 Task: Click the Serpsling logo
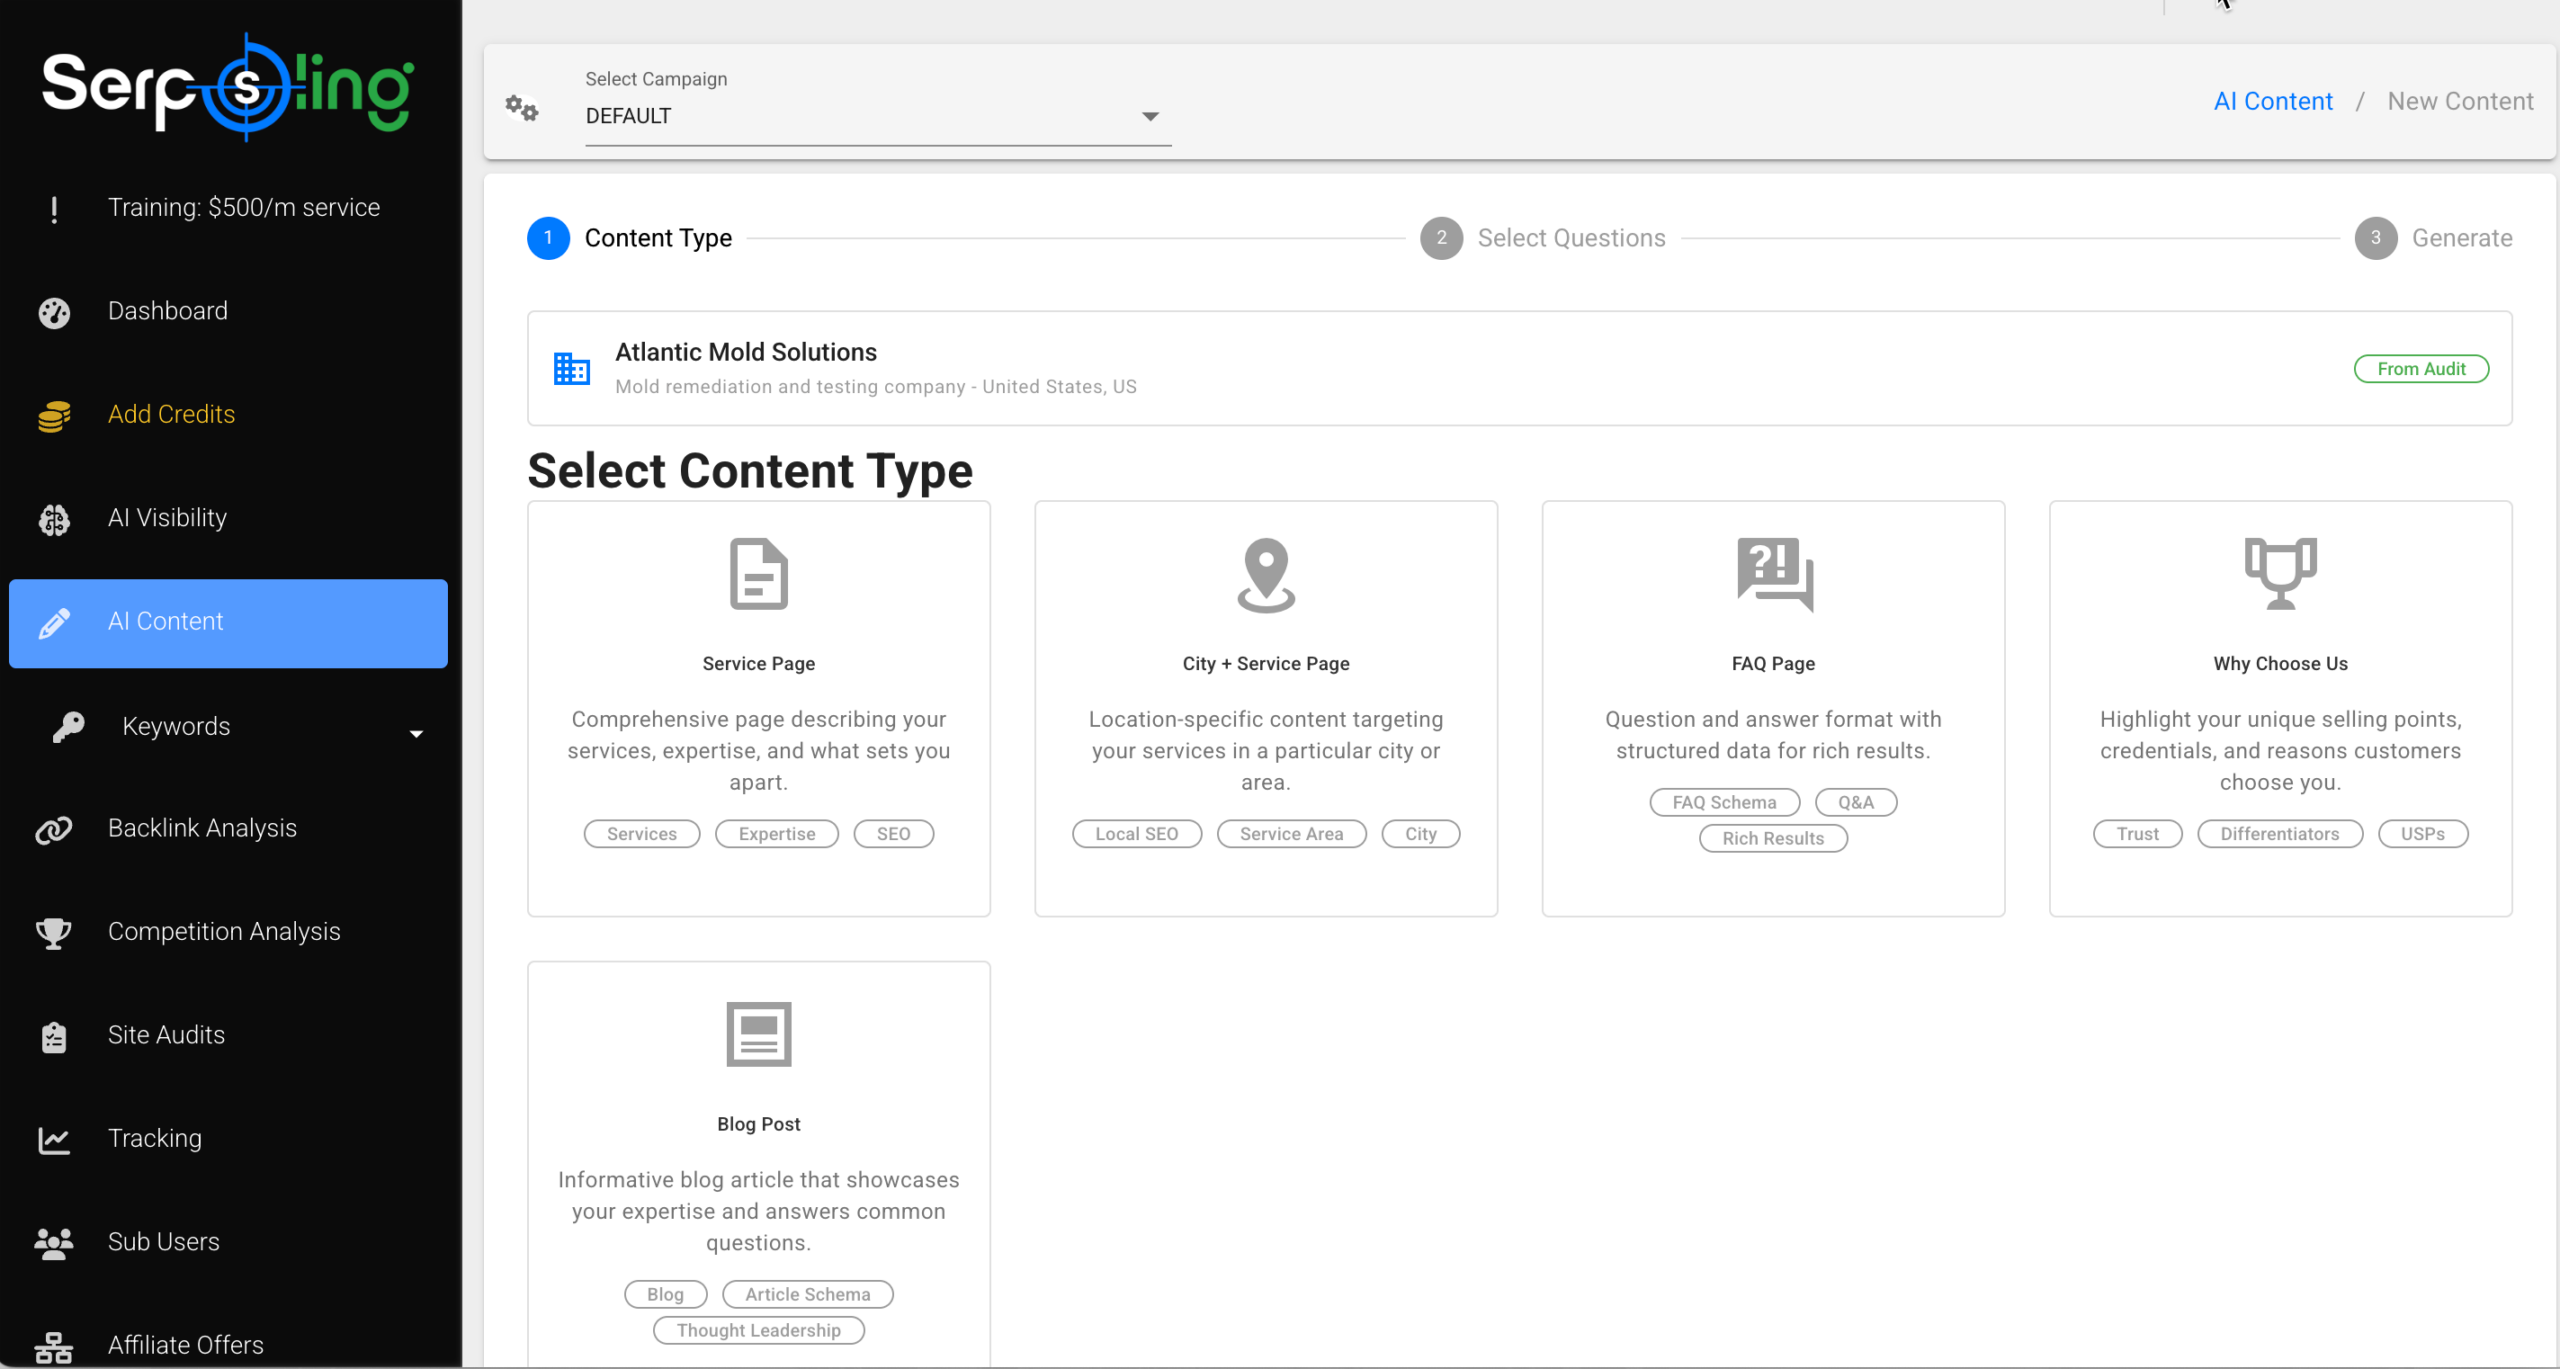click(228, 88)
